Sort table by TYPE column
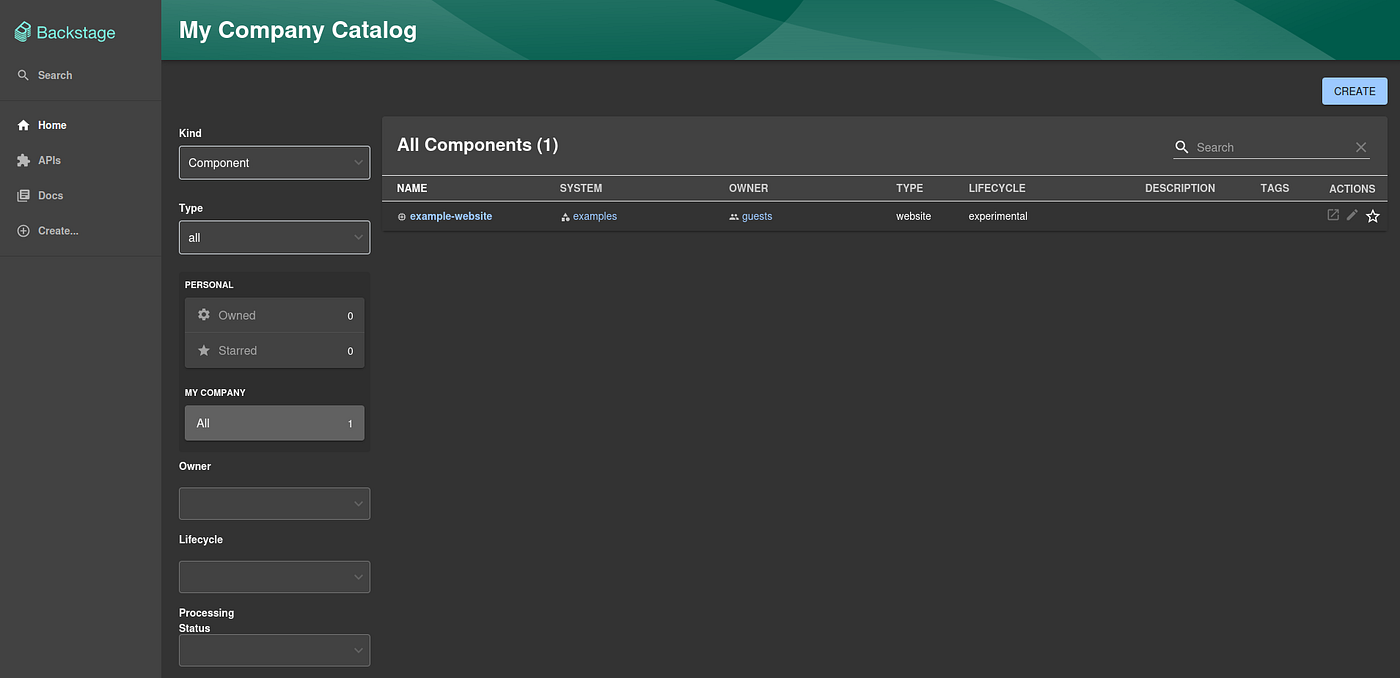 909,188
